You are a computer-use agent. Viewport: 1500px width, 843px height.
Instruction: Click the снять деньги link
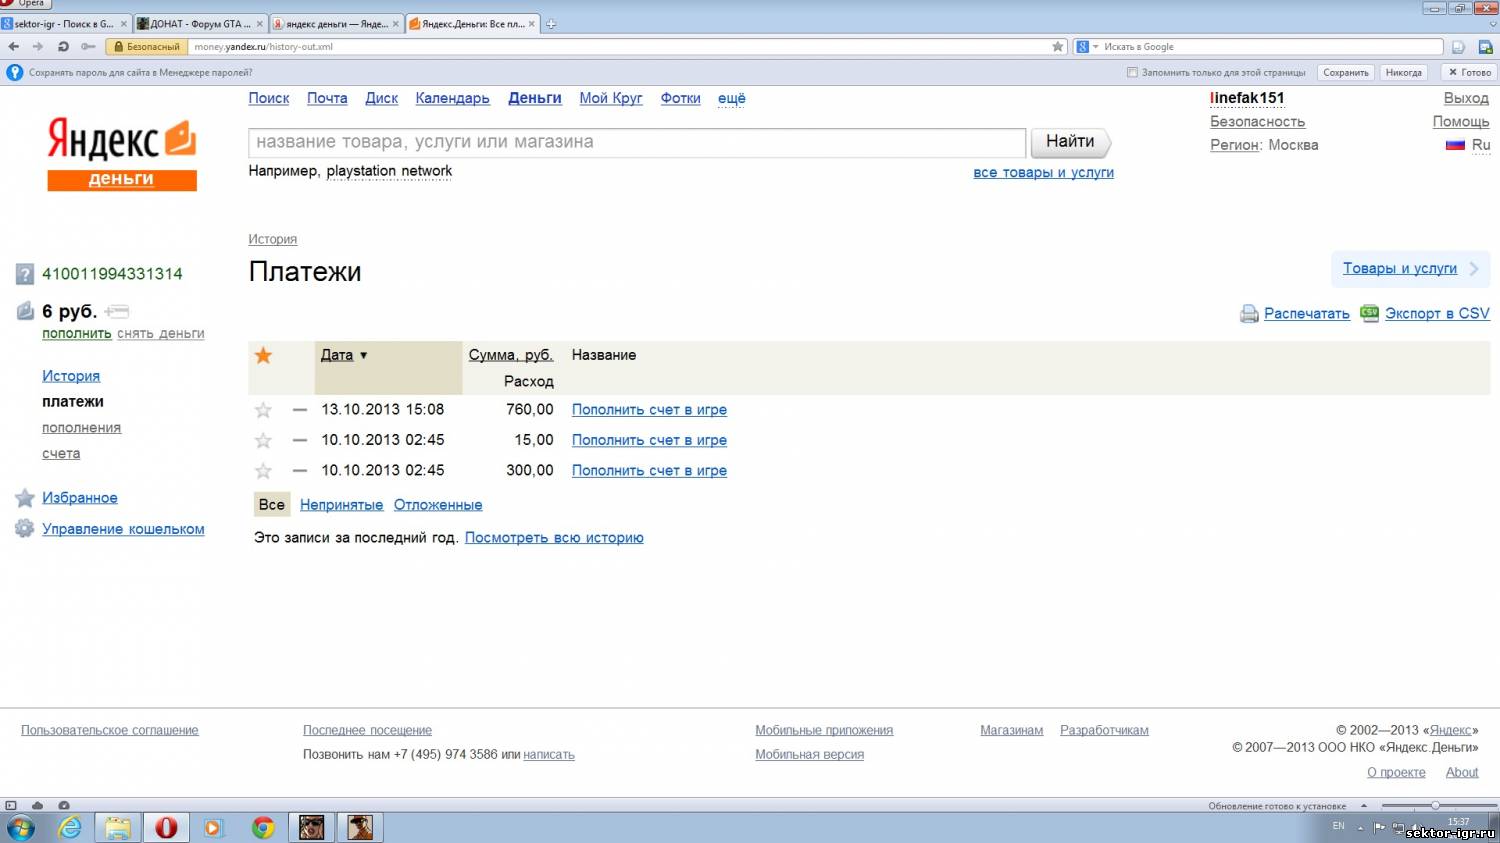pyautogui.click(x=161, y=334)
